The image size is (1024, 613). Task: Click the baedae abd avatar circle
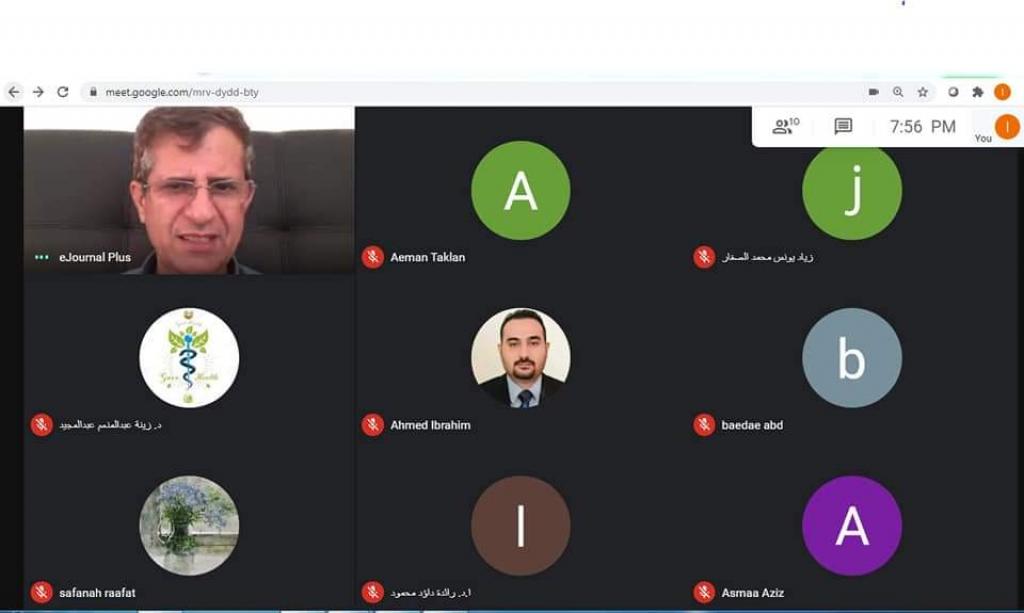(852, 358)
